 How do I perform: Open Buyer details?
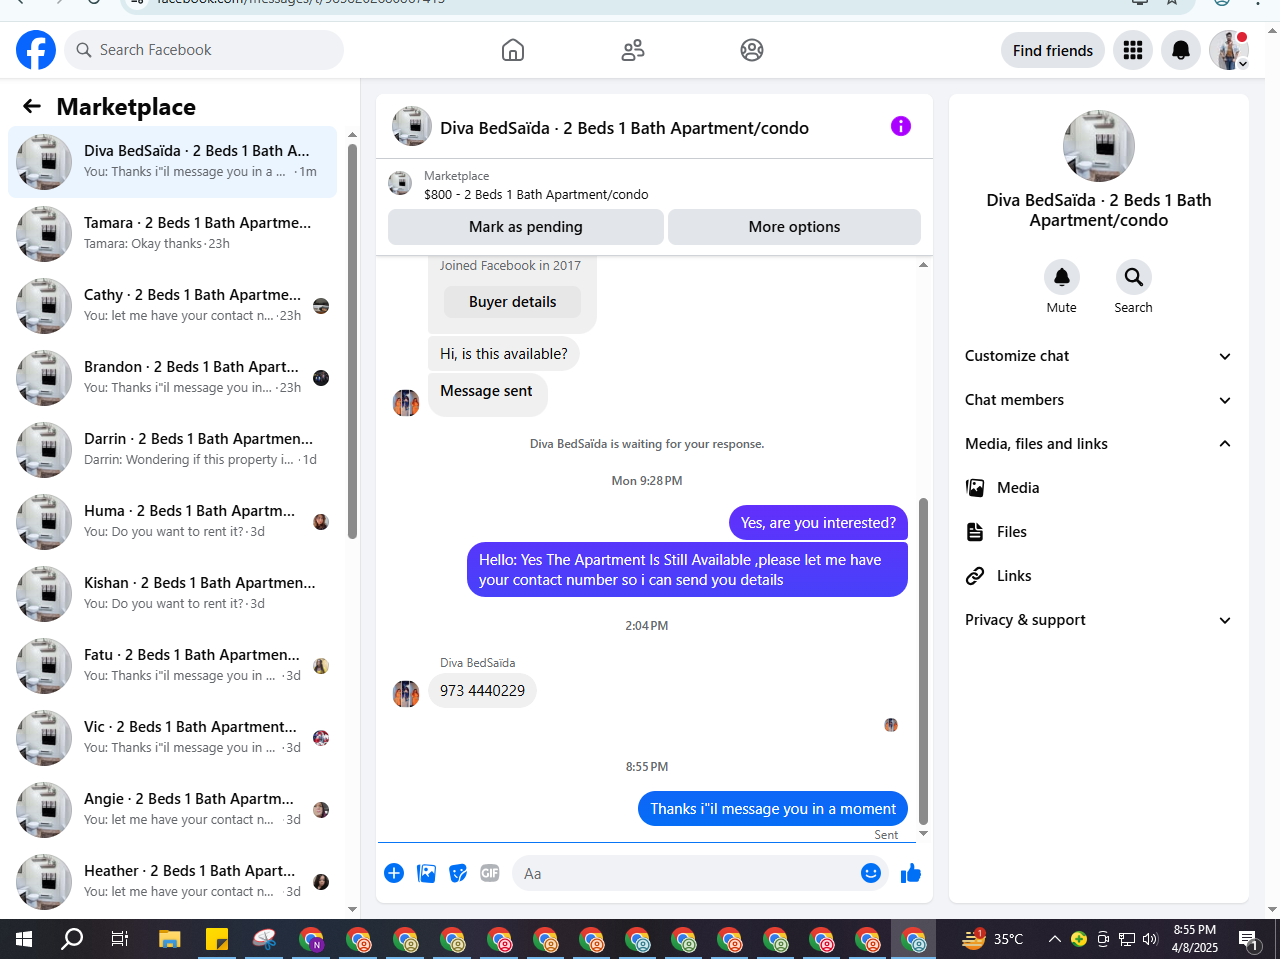513,302
